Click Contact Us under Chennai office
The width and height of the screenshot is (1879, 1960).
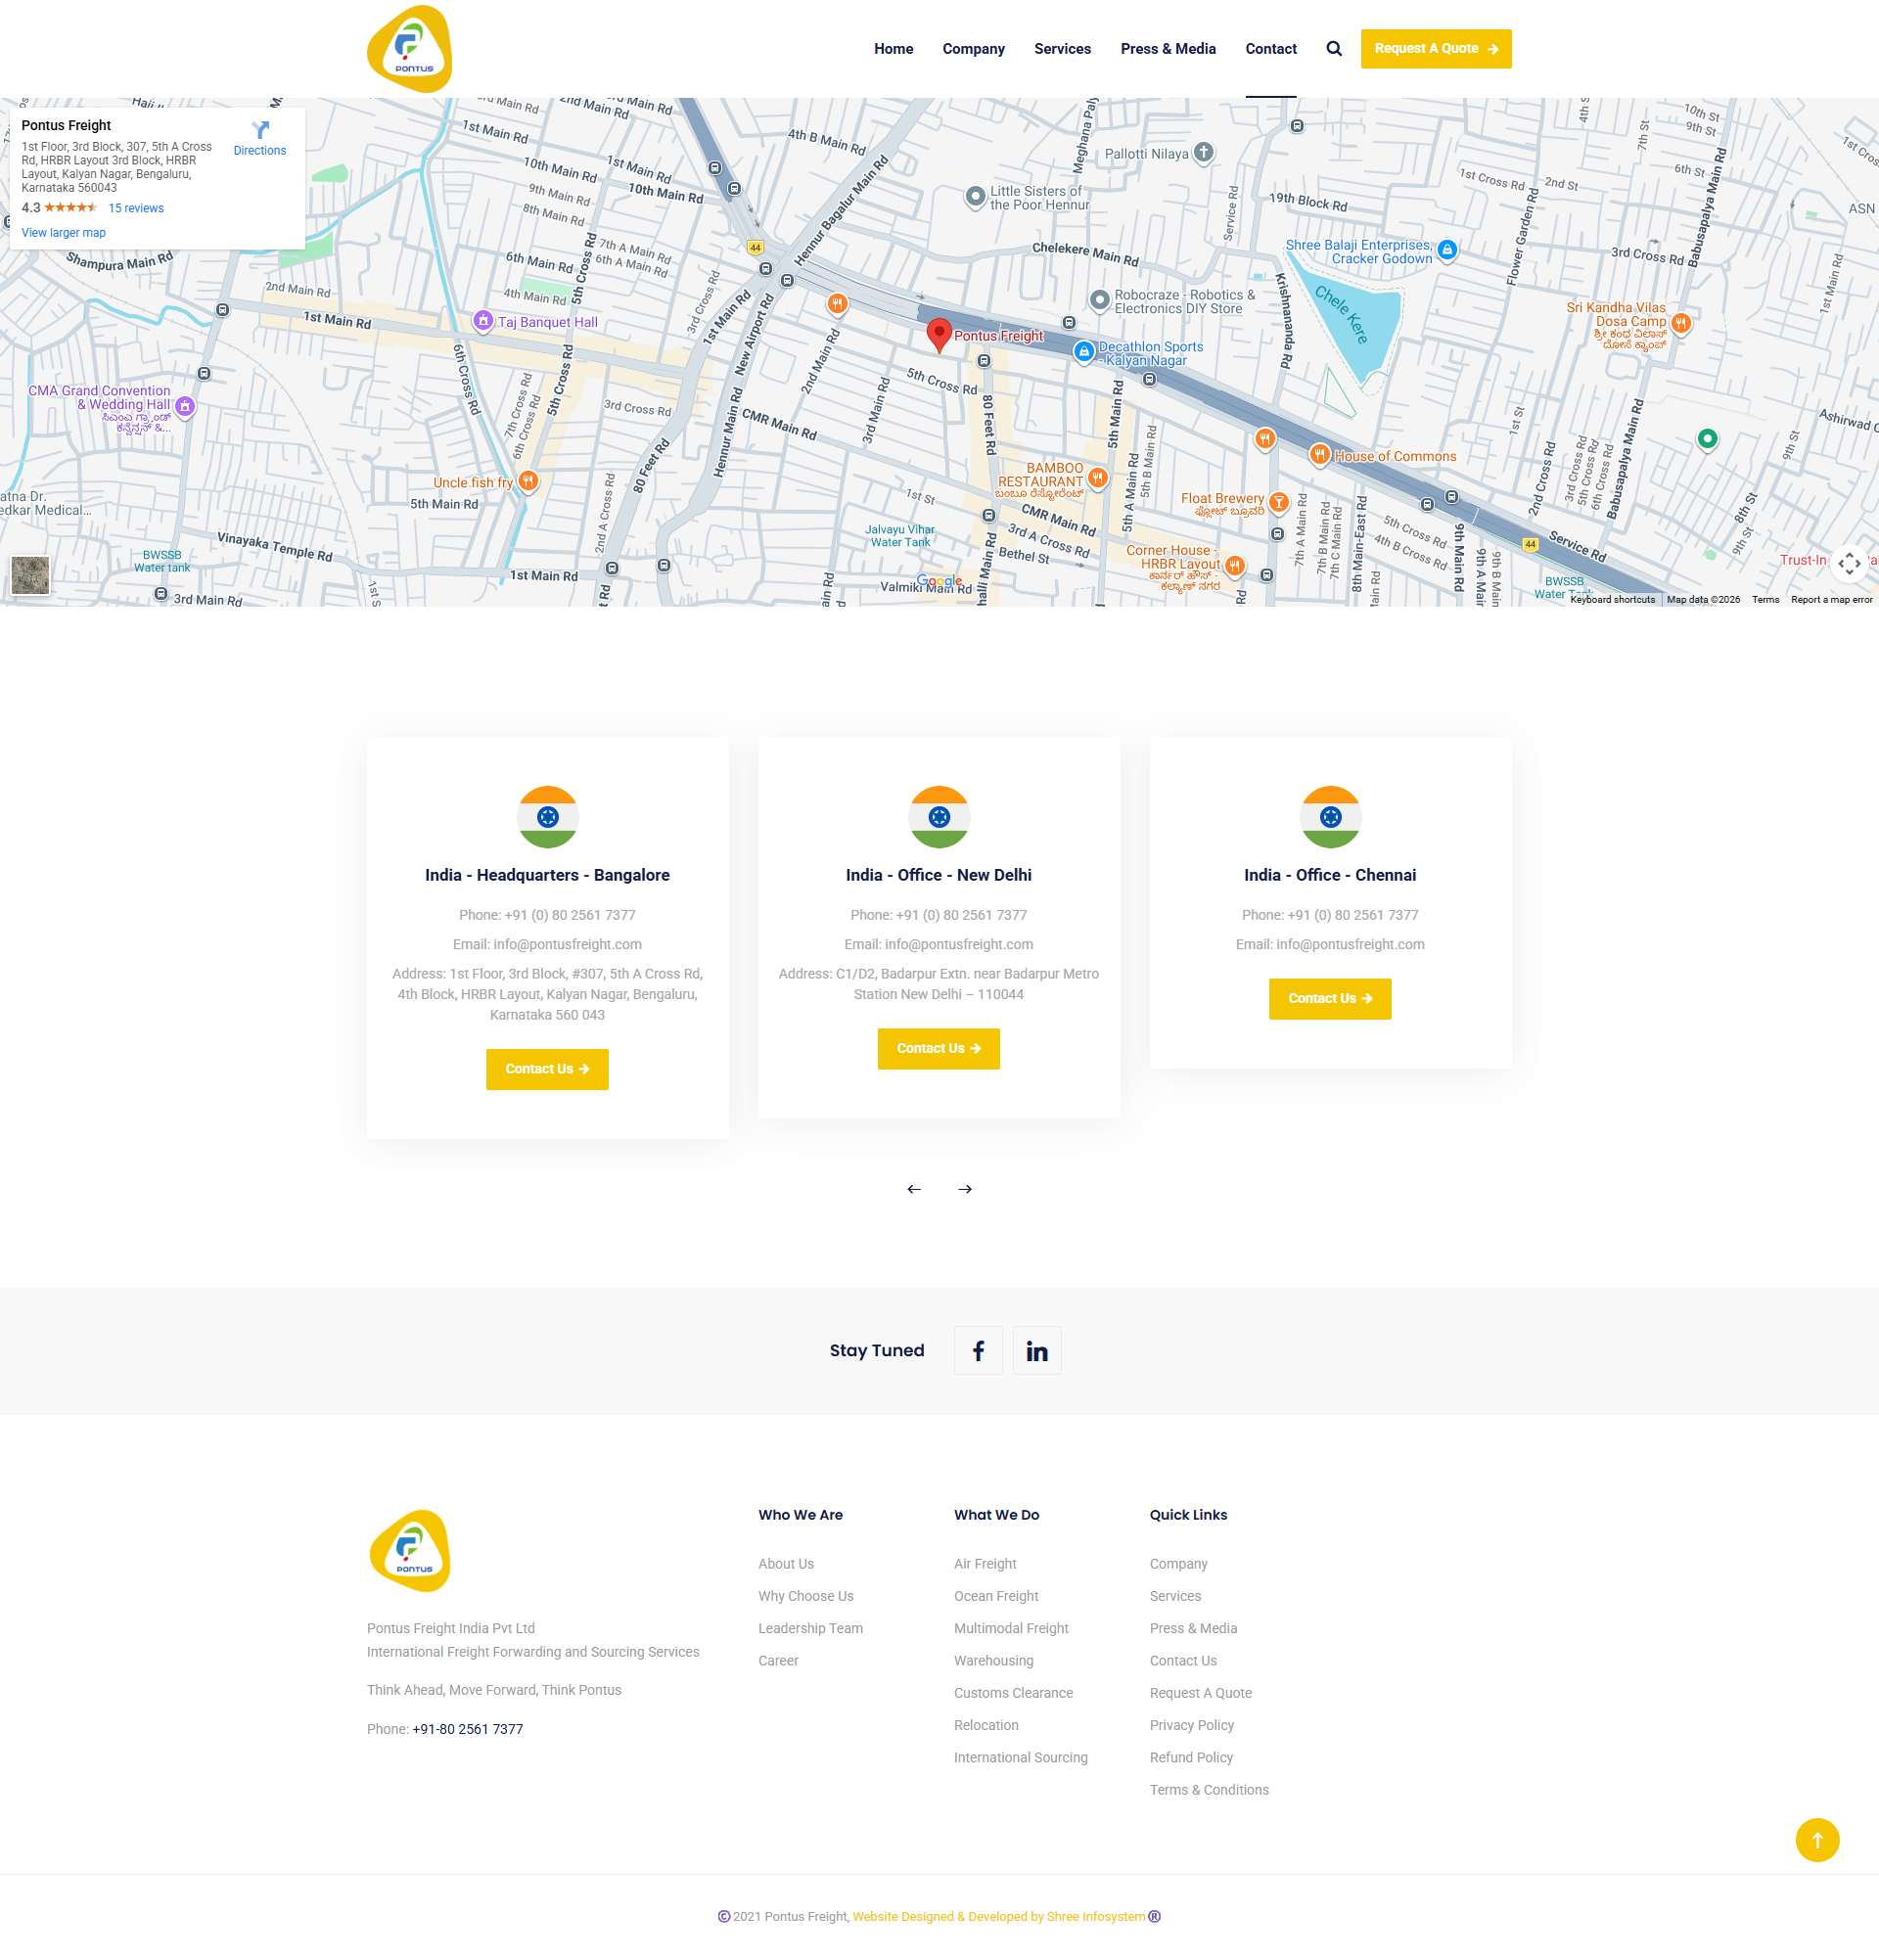click(x=1329, y=998)
